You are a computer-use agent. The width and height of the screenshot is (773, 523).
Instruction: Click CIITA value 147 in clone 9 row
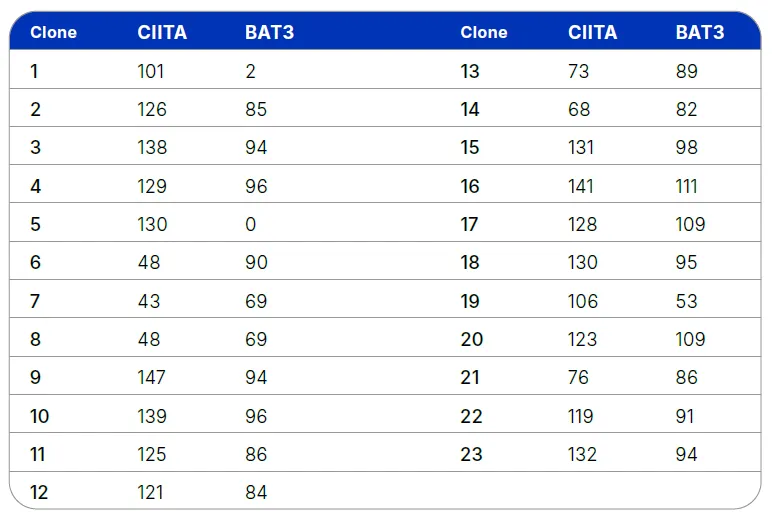[152, 378]
